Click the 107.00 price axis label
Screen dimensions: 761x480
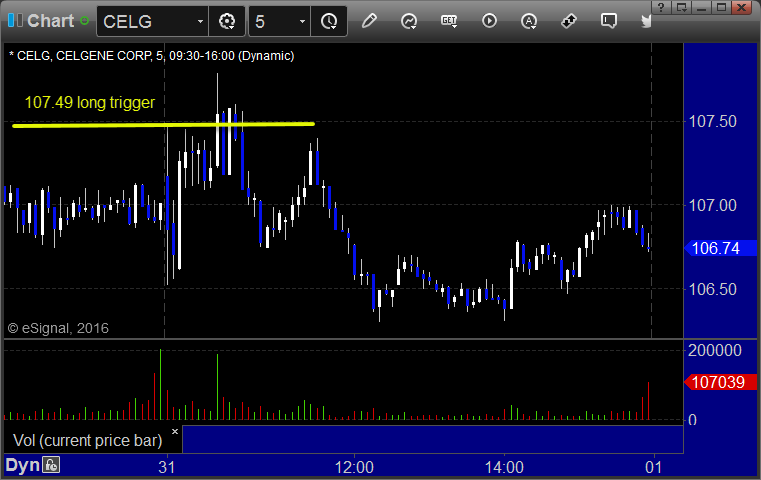(712, 205)
